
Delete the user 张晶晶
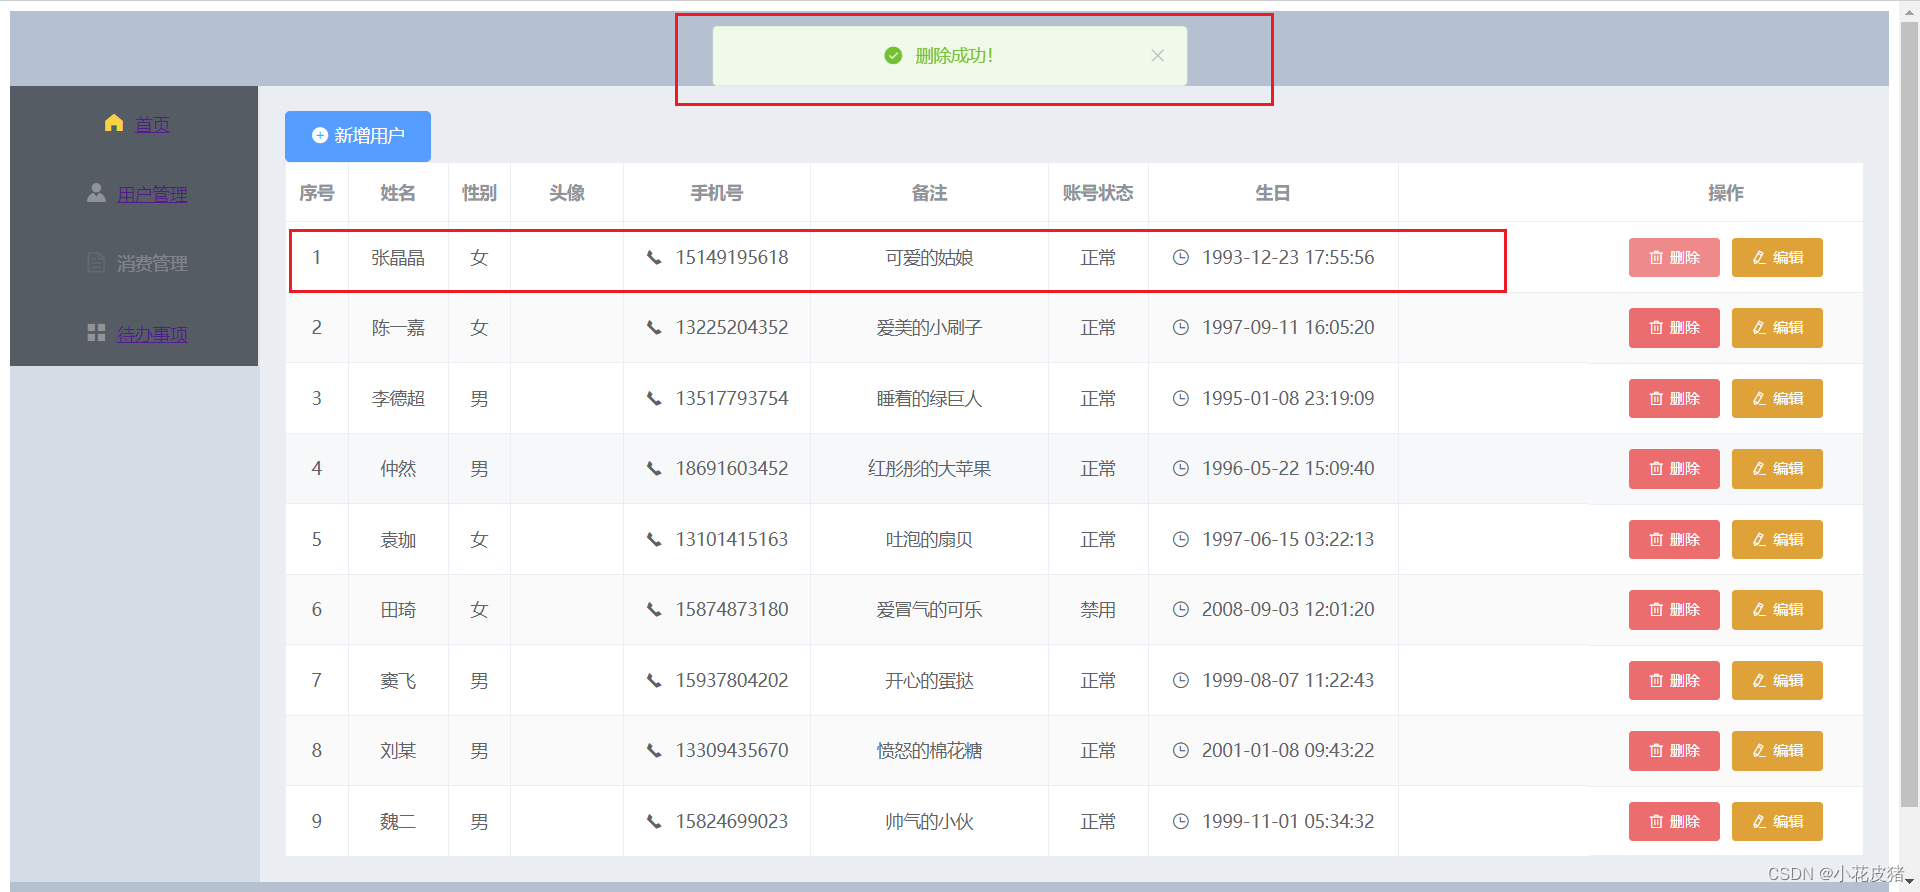coord(1674,258)
